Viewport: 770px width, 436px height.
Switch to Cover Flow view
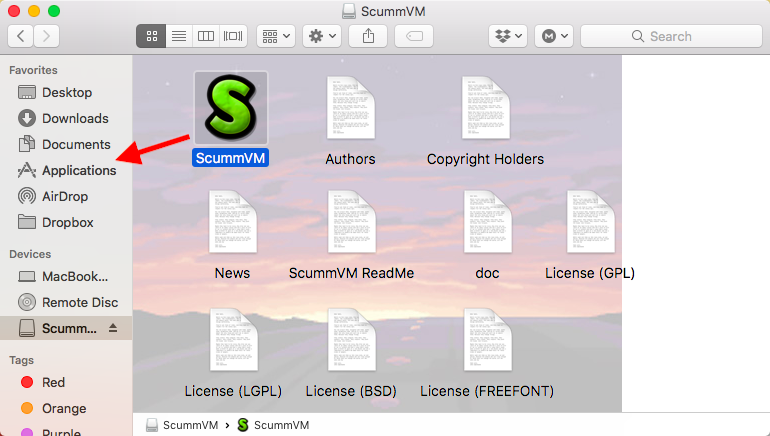point(233,36)
